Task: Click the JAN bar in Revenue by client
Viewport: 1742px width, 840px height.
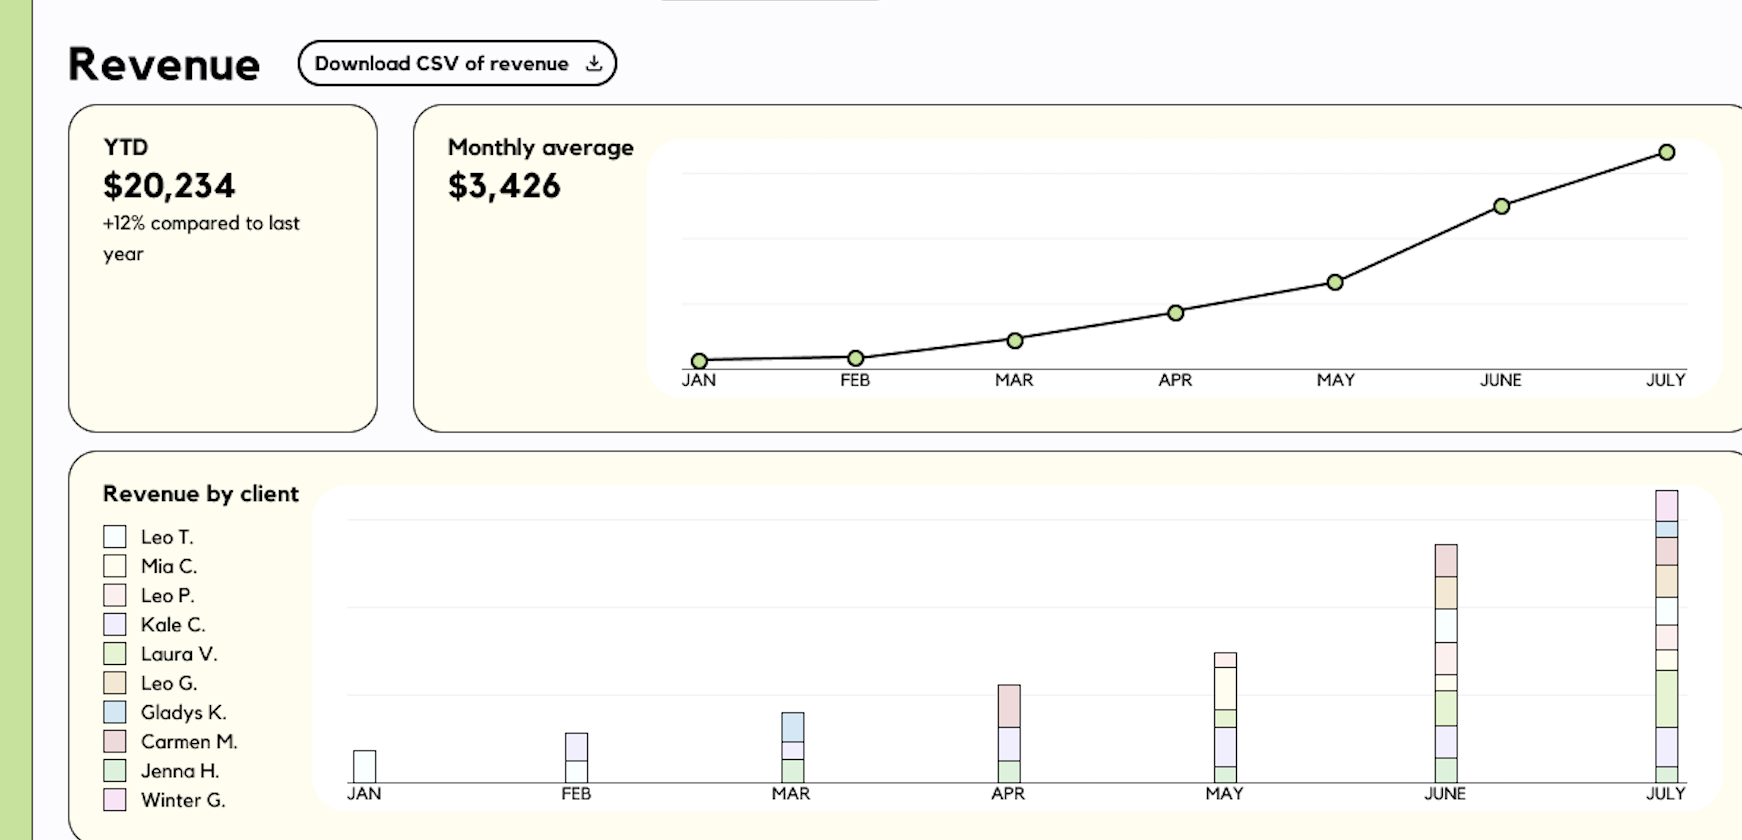Action: [365, 766]
